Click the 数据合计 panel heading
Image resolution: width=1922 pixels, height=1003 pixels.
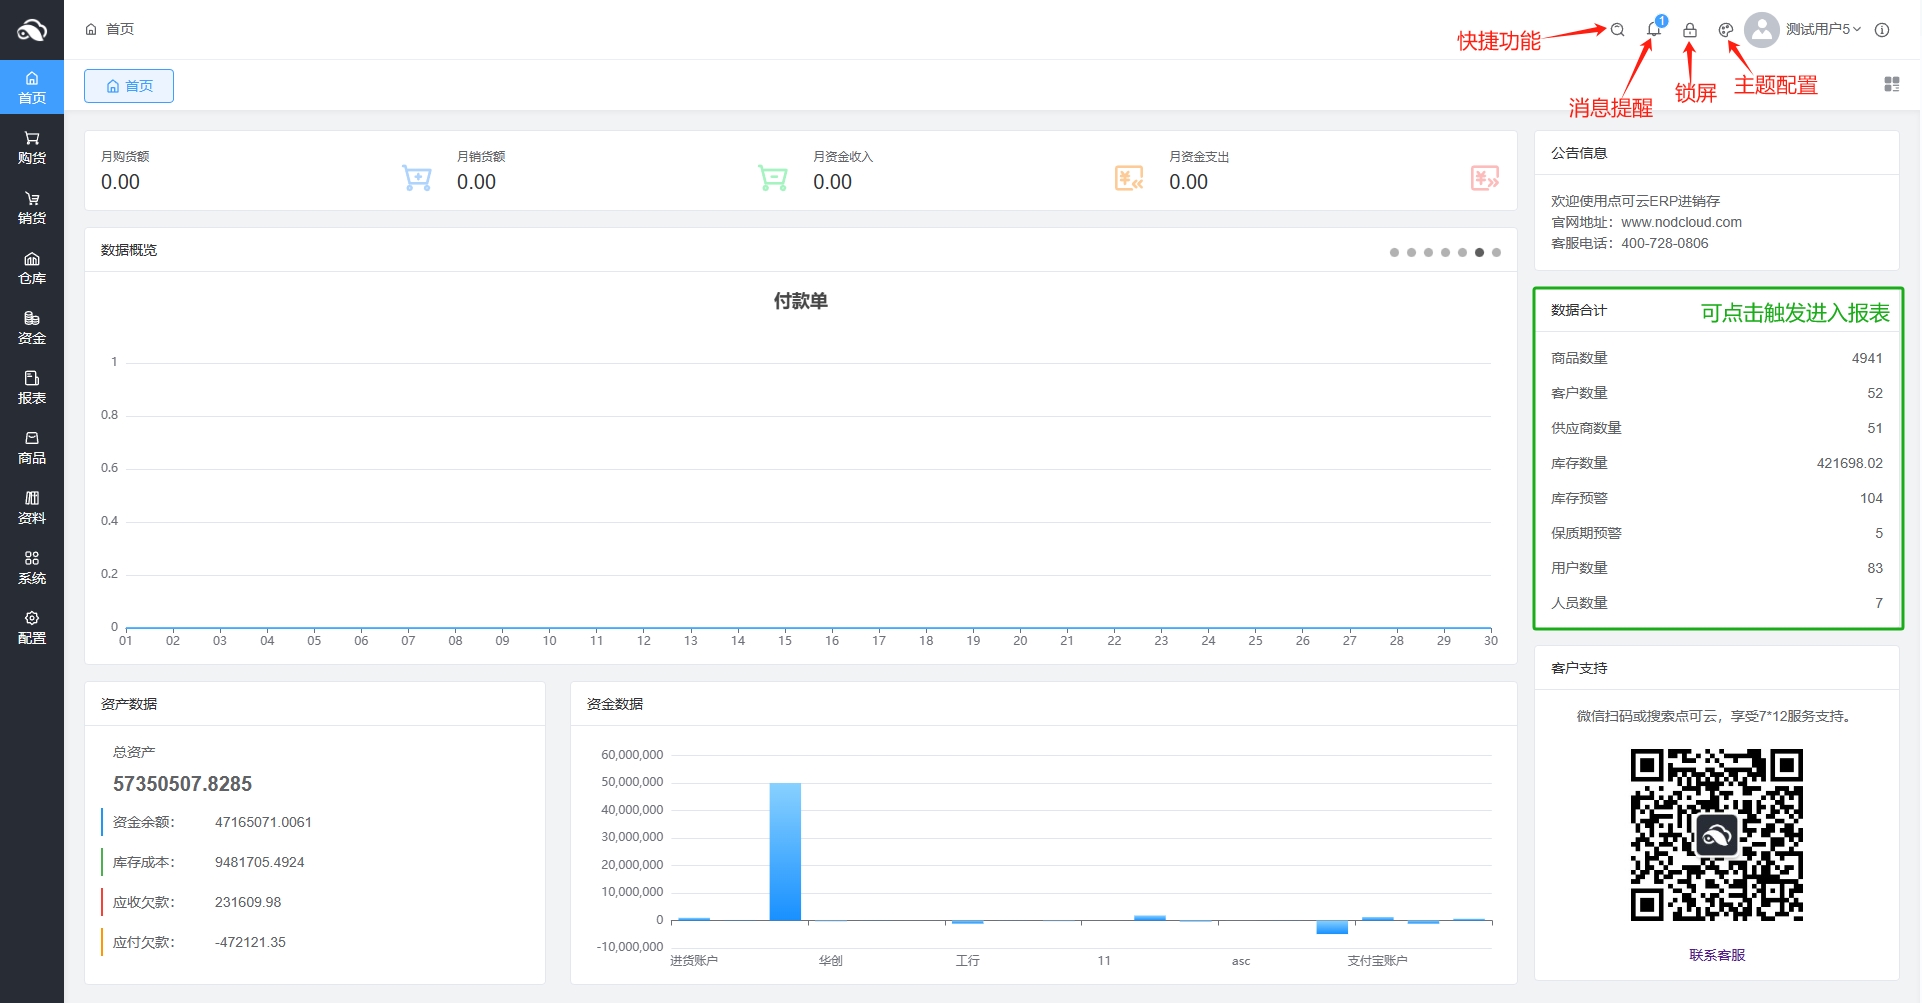pos(1579,310)
